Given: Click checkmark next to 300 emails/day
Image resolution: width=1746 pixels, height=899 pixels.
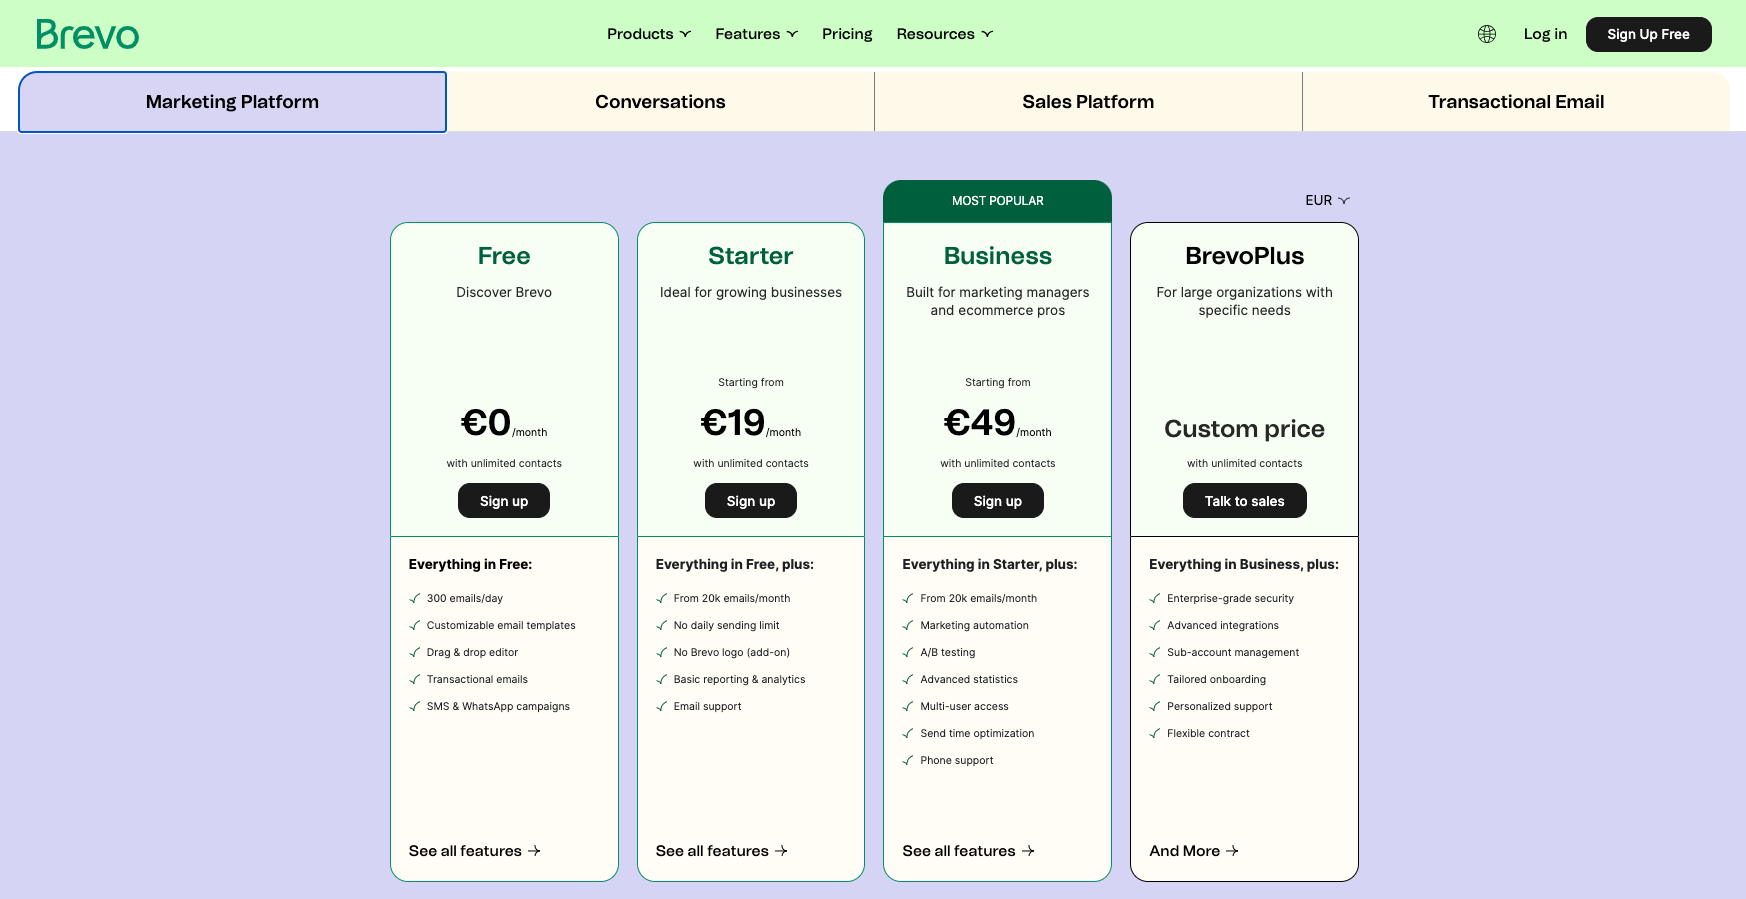Looking at the screenshot, I should 414,598.
